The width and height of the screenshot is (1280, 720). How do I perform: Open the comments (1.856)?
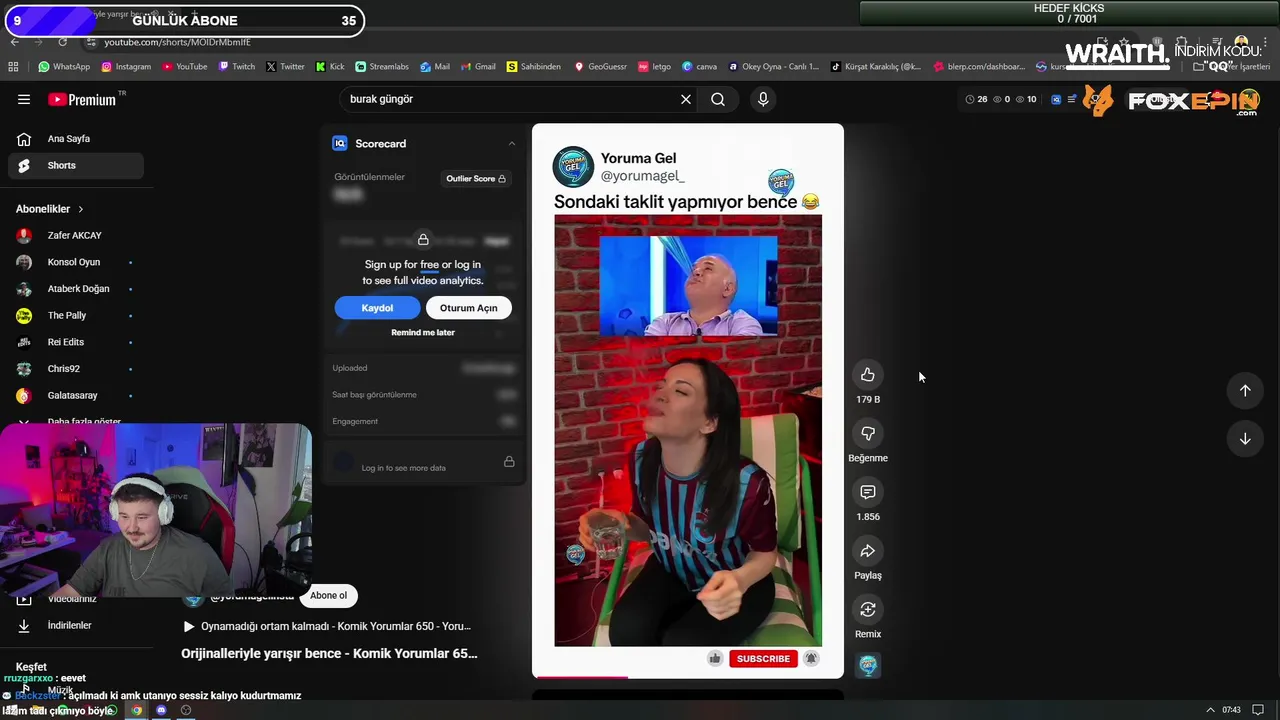(868, 492)
